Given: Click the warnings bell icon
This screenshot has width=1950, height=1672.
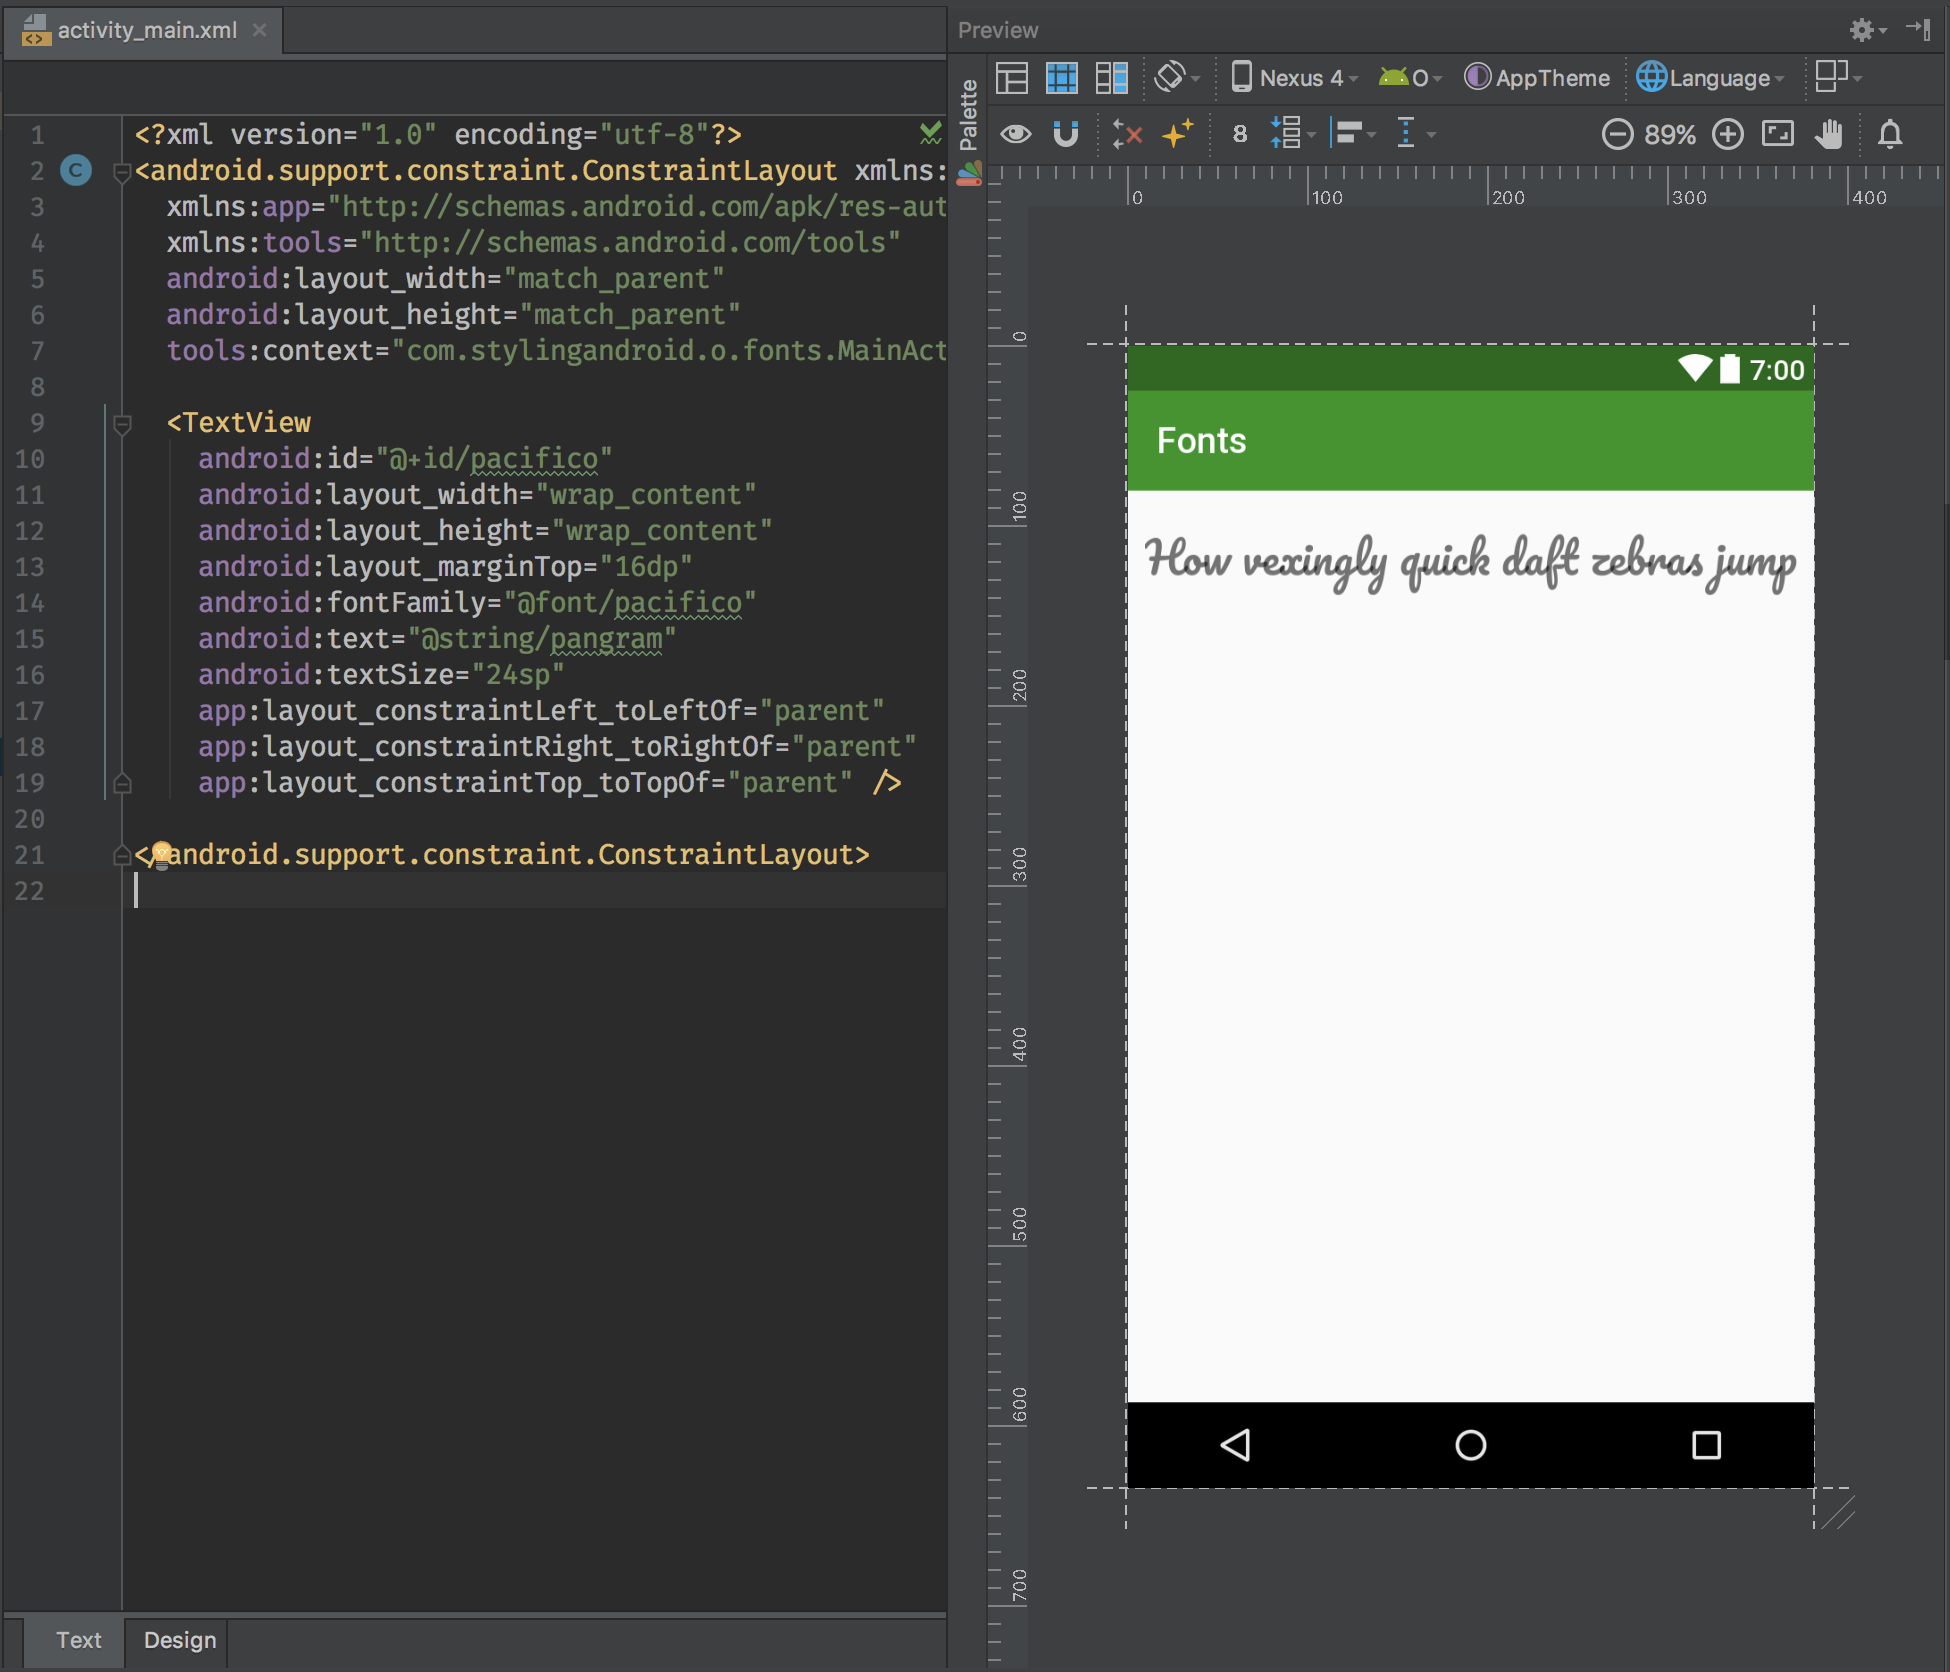Looking at the screenshot, I should pos(1890,134).
